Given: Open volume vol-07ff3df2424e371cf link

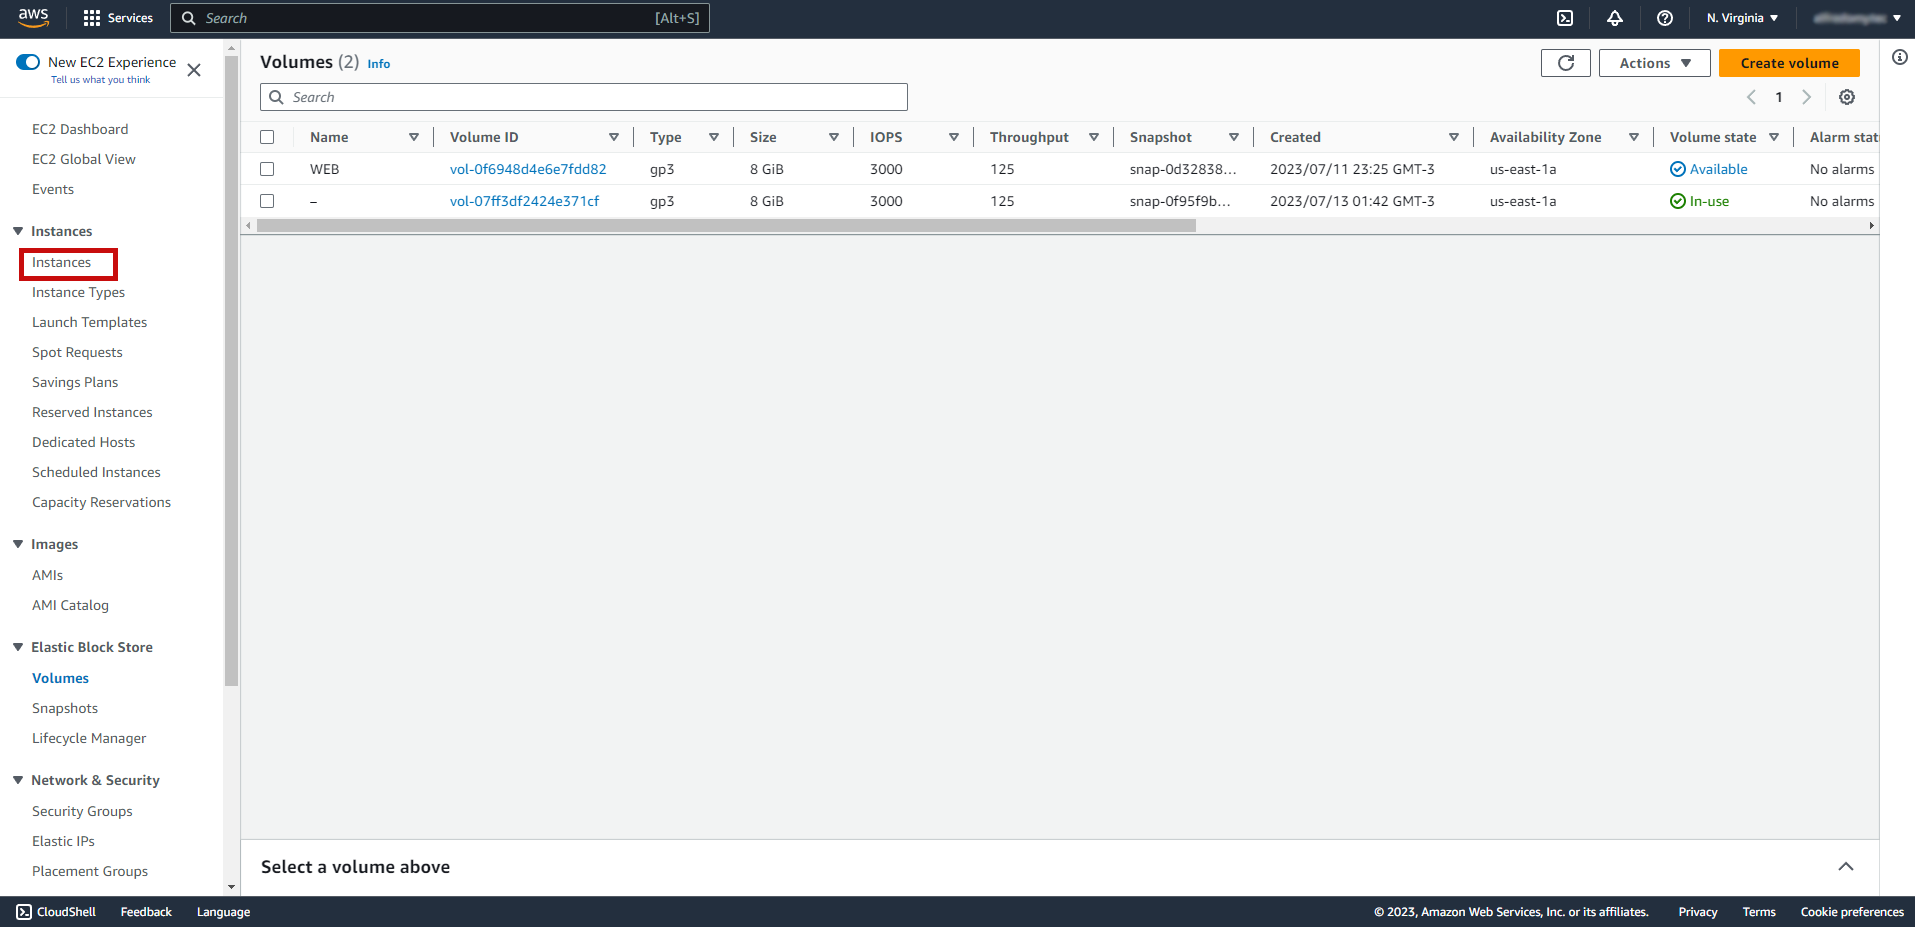Looking at the screenshot, I should point(524,201).
